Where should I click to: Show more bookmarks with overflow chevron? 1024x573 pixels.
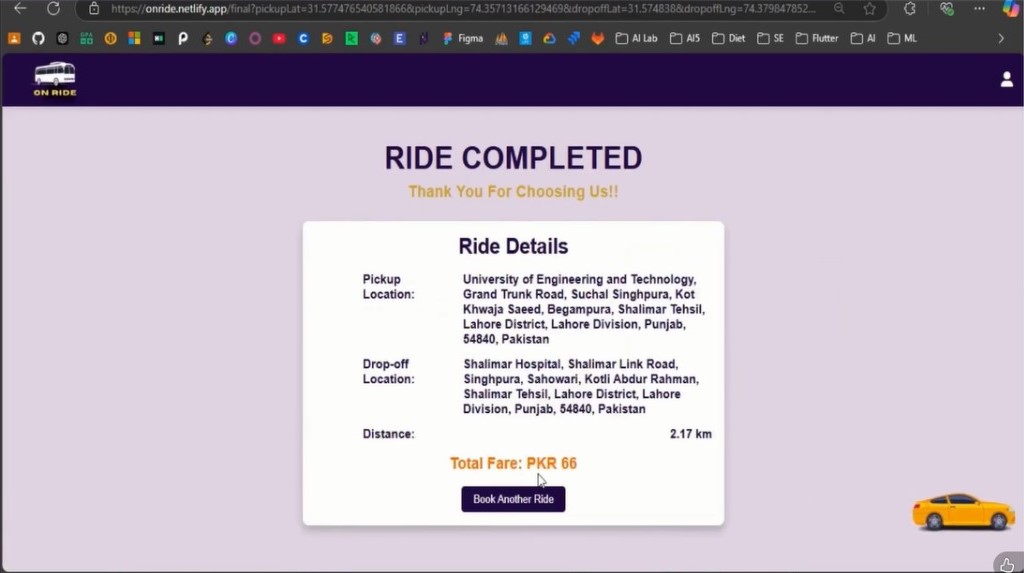[x=1001, y=39]
